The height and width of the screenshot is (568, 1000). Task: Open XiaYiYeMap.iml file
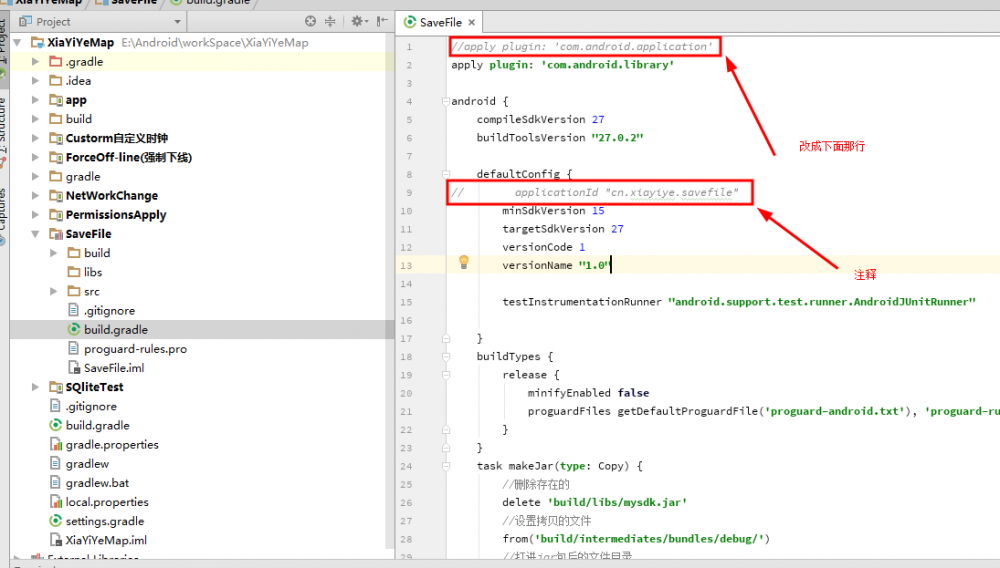coord(107,540)
